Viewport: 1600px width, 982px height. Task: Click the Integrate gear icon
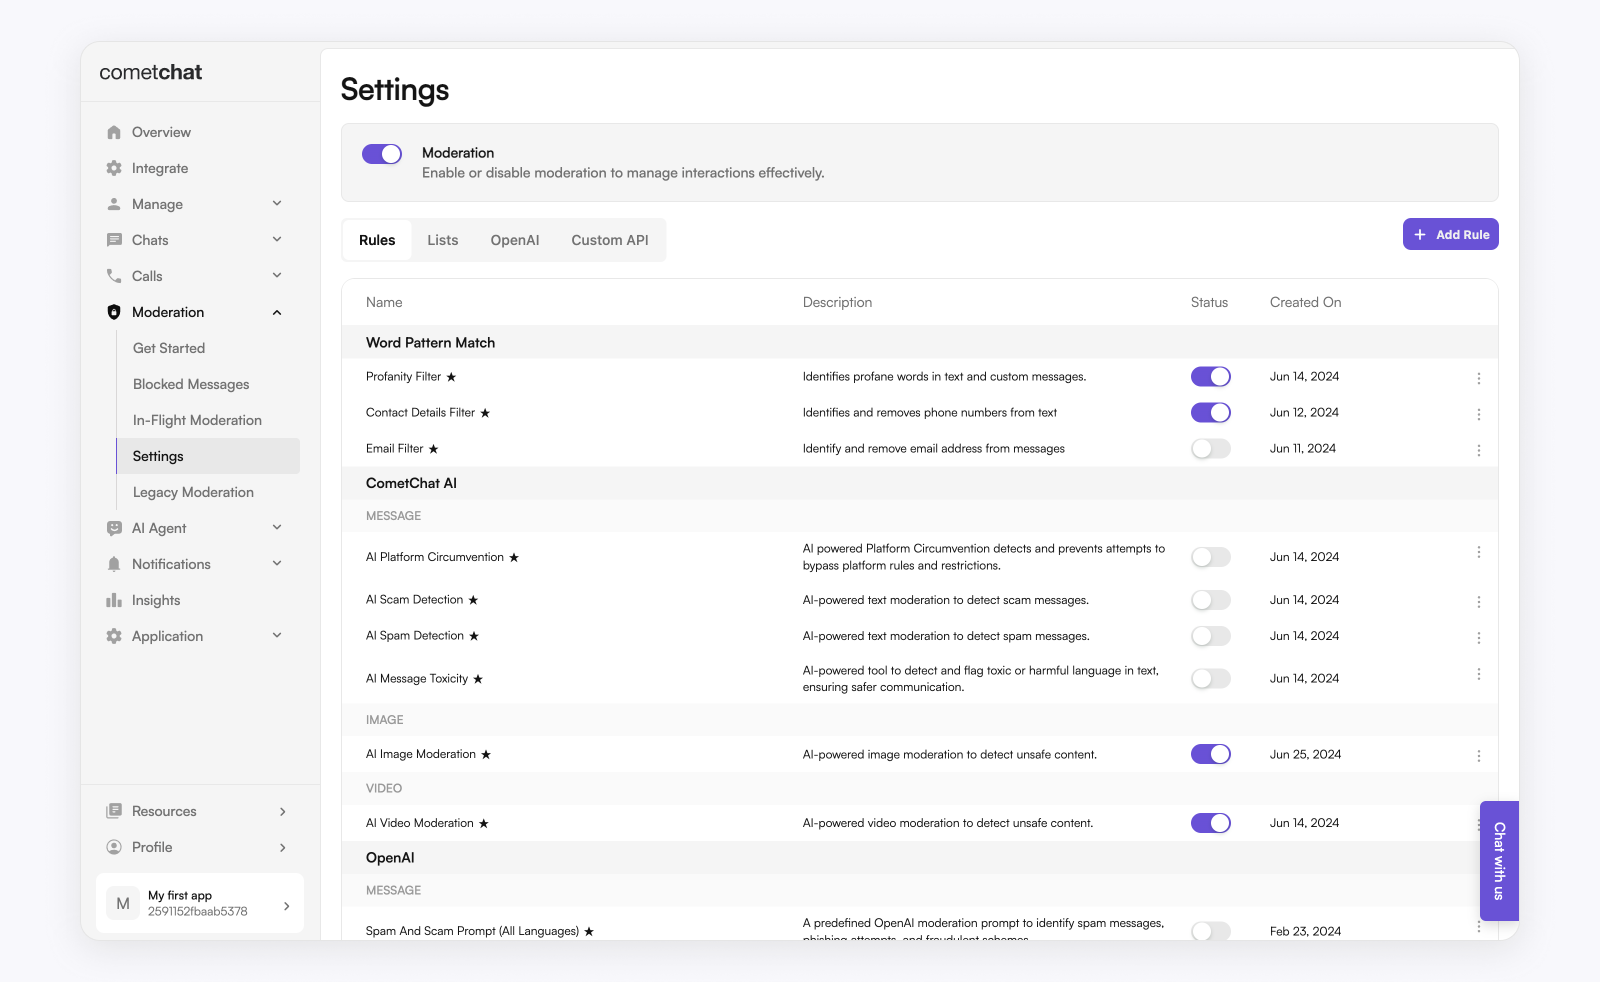click(114, 168)
